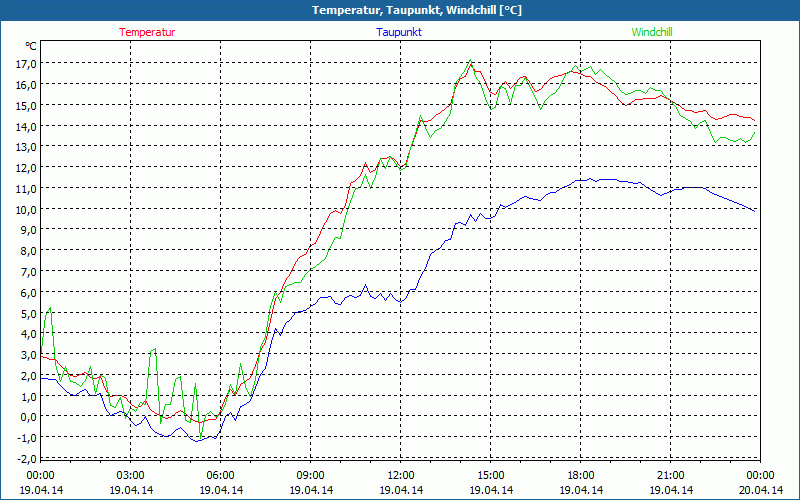Click the 10,0 y-axis value
800x500 pixels.
[27, 210]
